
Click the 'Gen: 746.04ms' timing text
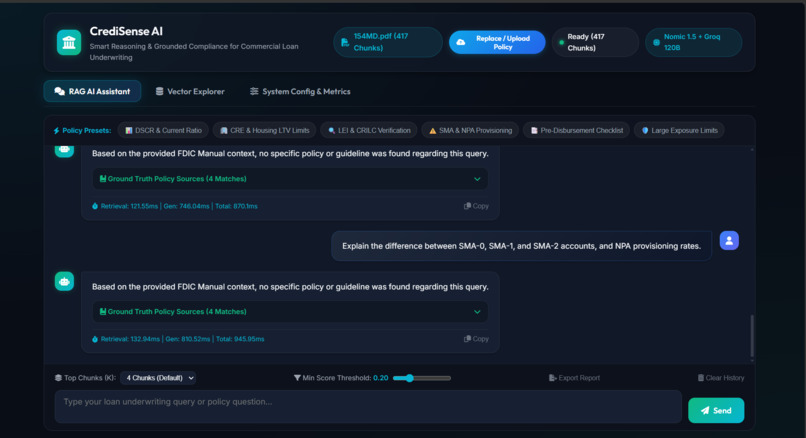coord(186,206)
